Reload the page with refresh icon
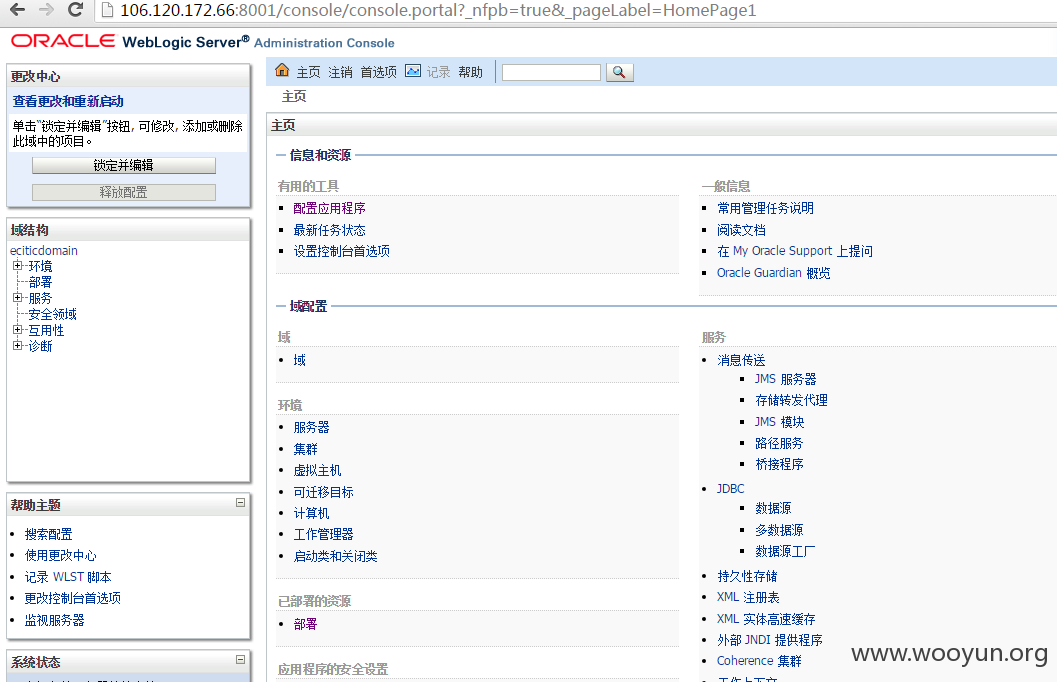This screenshot has width=1057, height=682. pos(76,9)
